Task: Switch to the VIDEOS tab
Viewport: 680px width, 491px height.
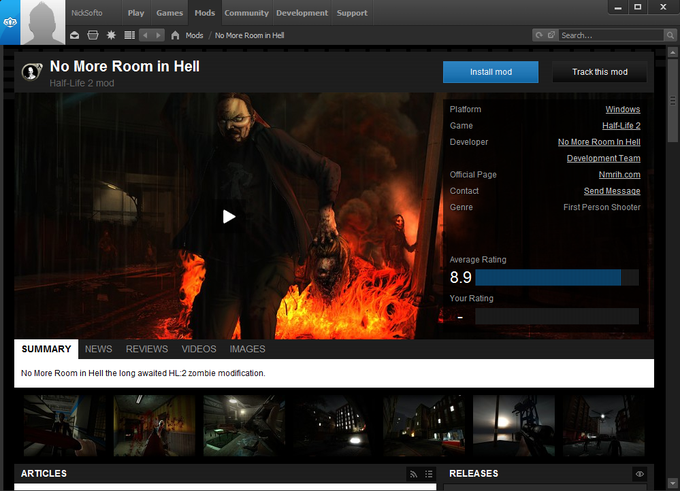Action: pos(199,349)
